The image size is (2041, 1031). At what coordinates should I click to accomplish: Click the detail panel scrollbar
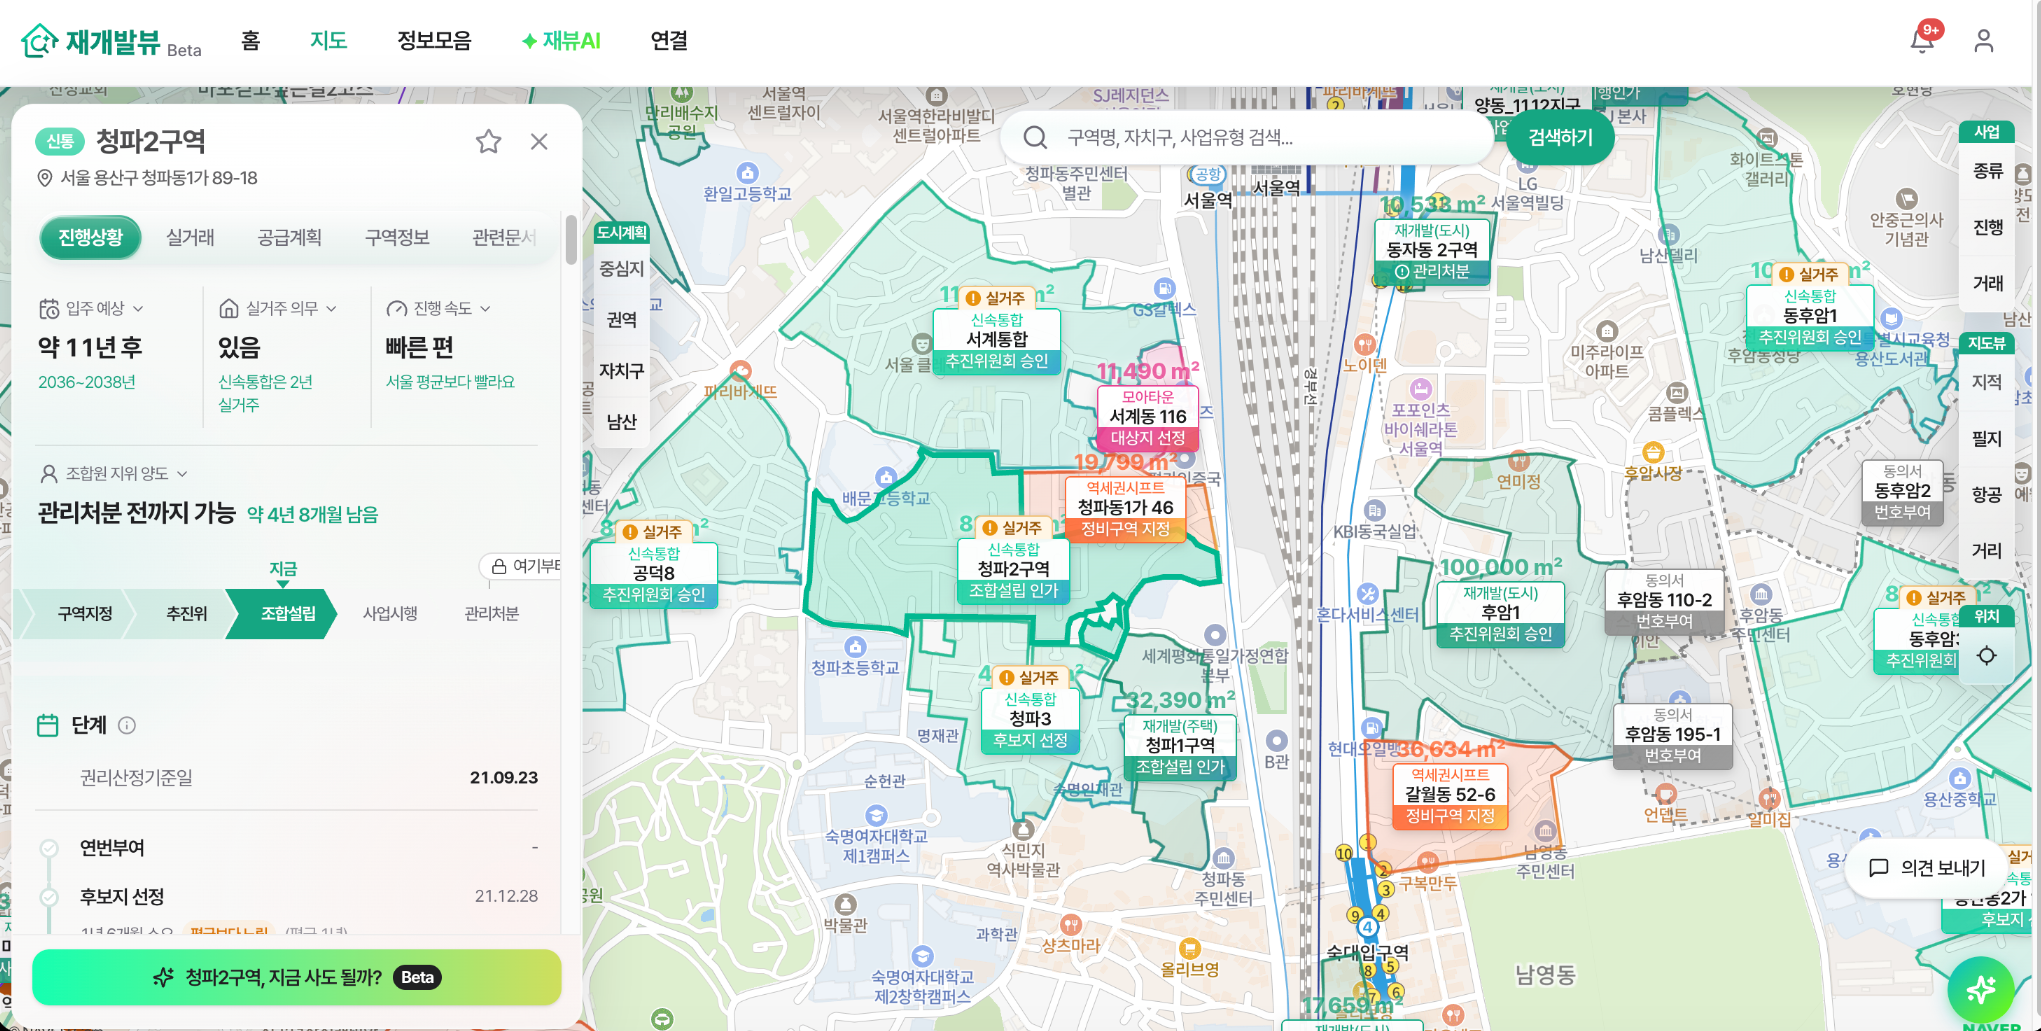571,240
